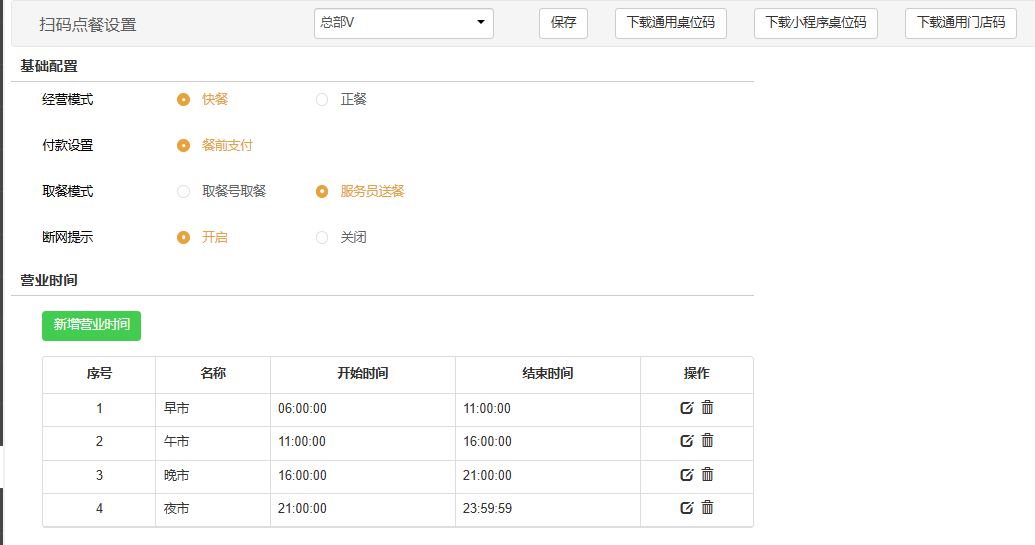Edit the 夜市 time entry
Screen dimensions: 1035x545
(x=686, y=508)
